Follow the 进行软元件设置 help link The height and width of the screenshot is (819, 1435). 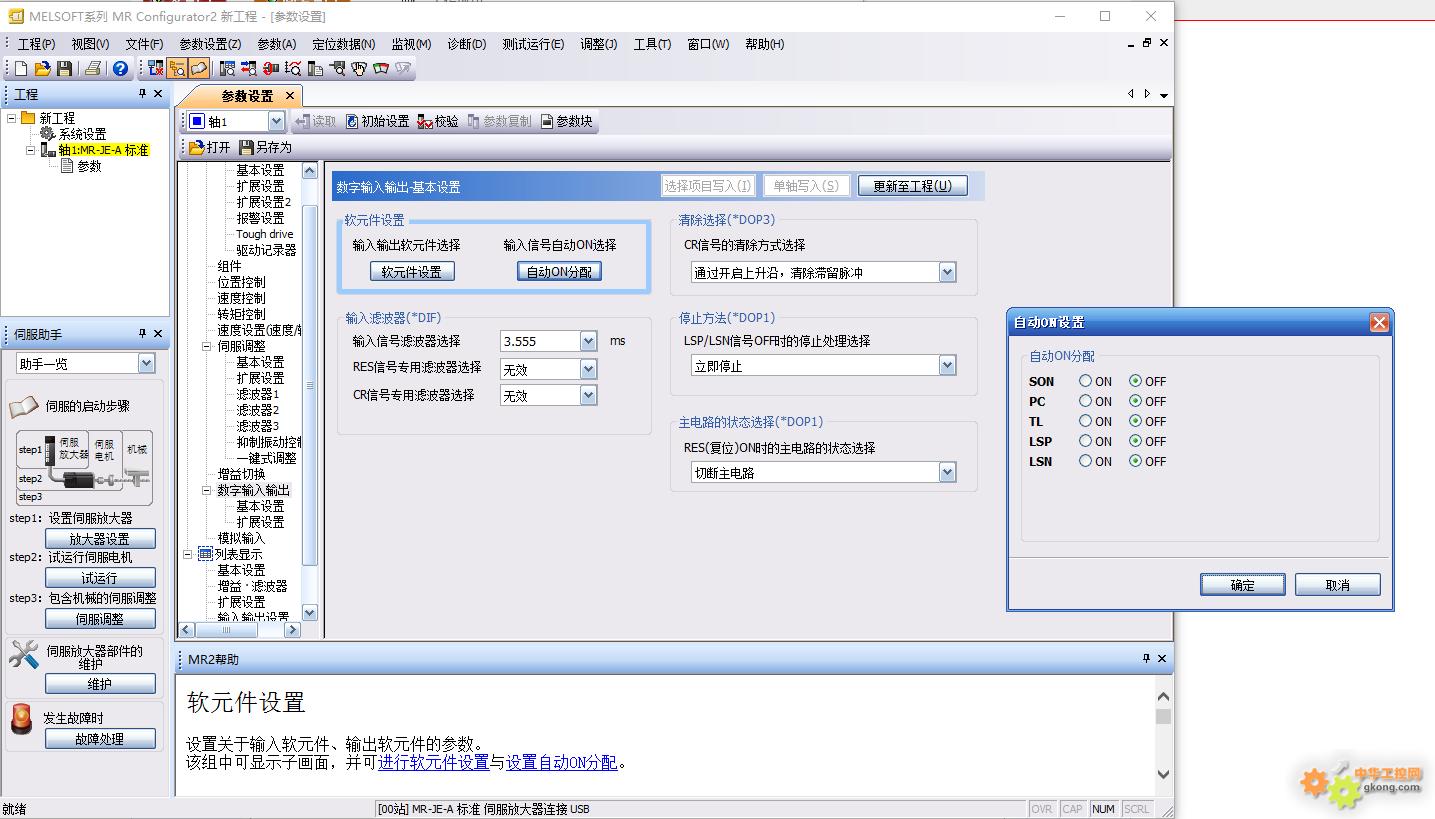point(433,762)
